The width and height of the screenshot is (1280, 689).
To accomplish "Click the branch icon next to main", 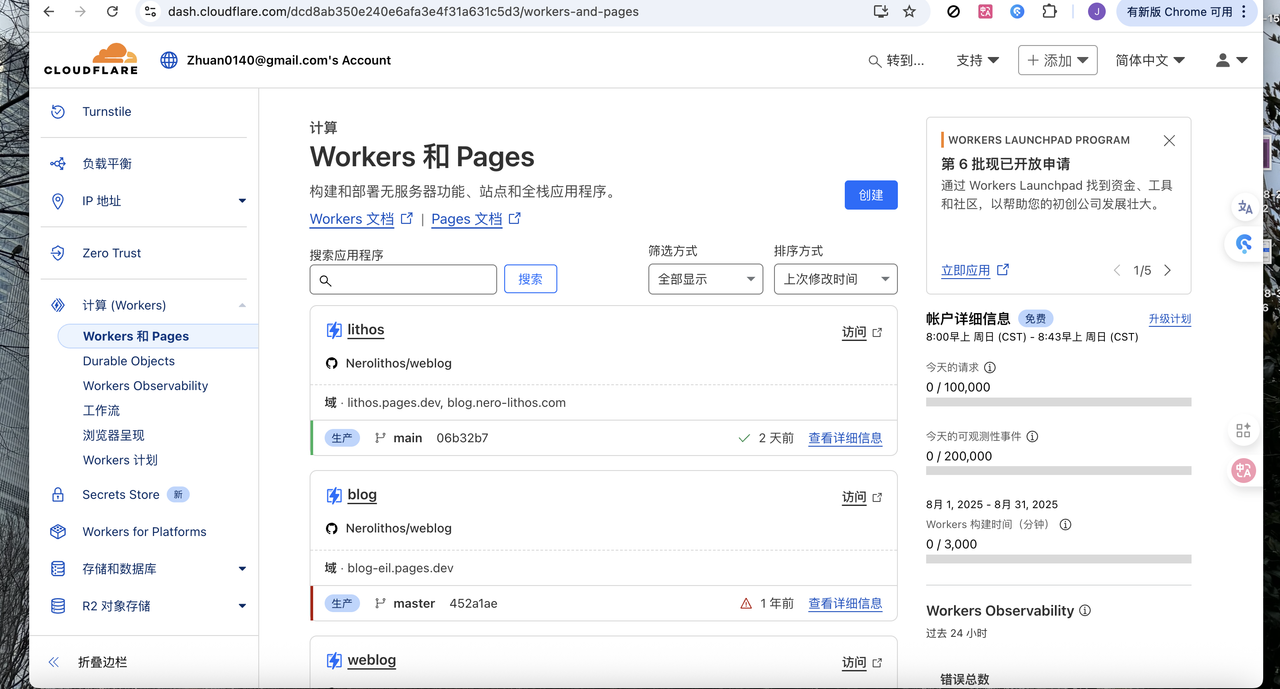I will [x=380, y=438].
